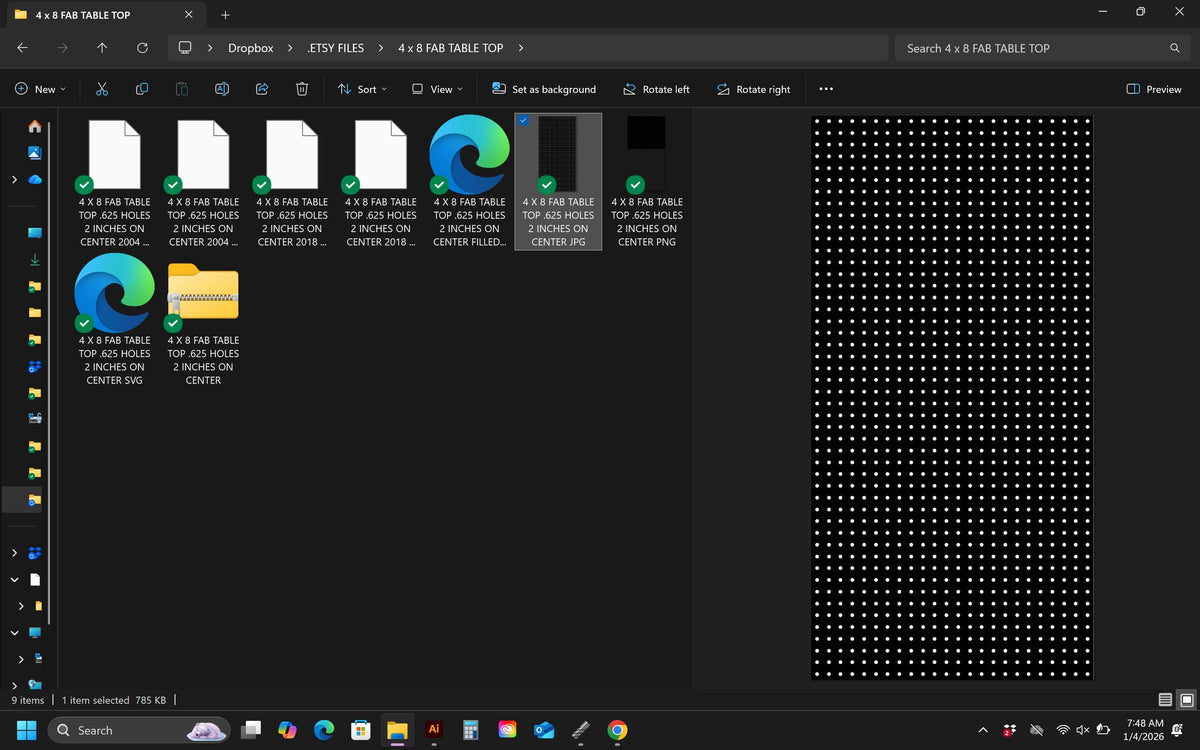Open Home in the navigation pane
The height and width of the screenshot is (750, 1200).
click(x=35, y=127)
